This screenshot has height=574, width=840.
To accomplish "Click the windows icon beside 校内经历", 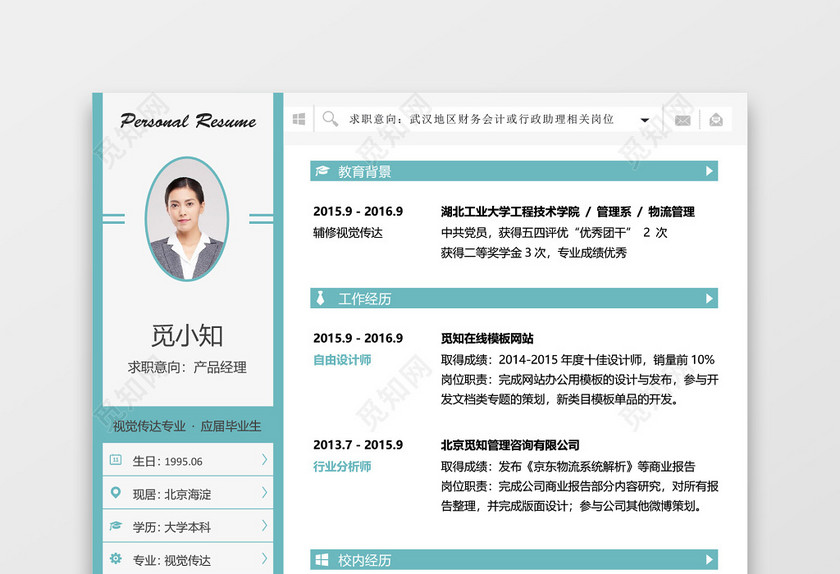I will [322, 560].
